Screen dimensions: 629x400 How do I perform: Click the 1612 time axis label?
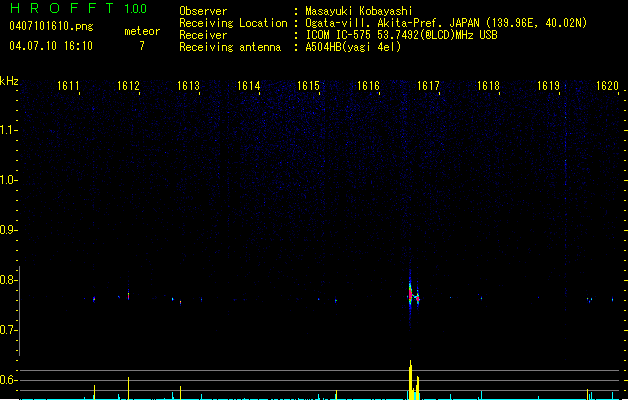tap(128, 85)
